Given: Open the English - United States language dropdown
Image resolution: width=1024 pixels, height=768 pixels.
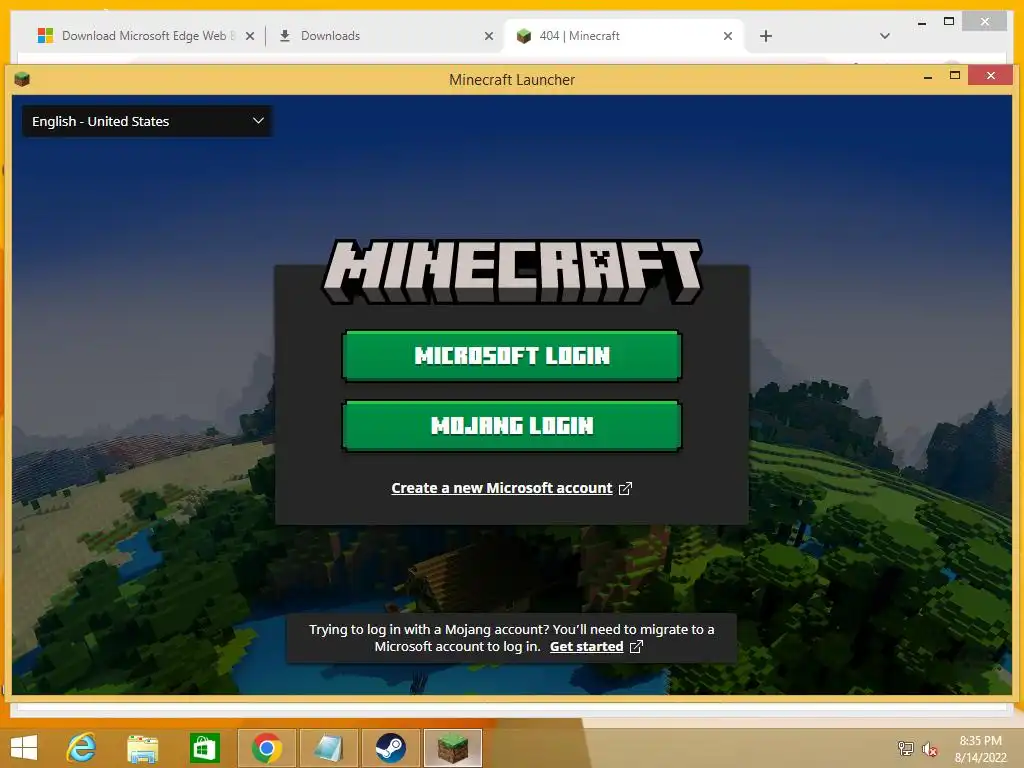Looking at the screenshot, I should [x=148, y=121].
